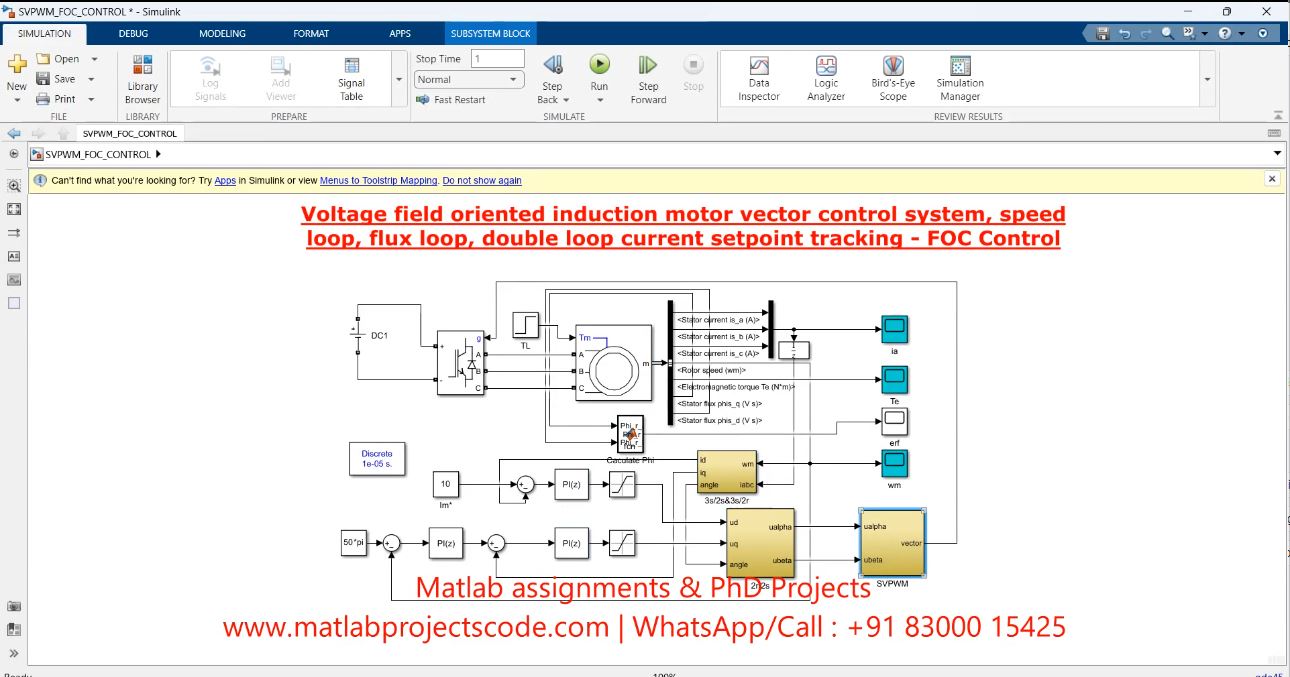Click the ia scope block
Screen dimensions: 1290x677
[x=894, y=328]
